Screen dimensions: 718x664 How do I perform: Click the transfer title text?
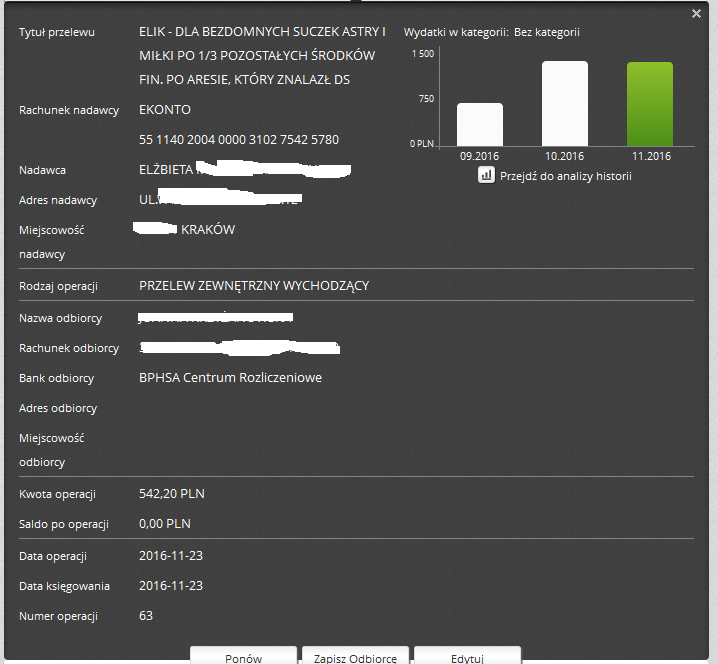pyautogui.click(x=262, y=56)
